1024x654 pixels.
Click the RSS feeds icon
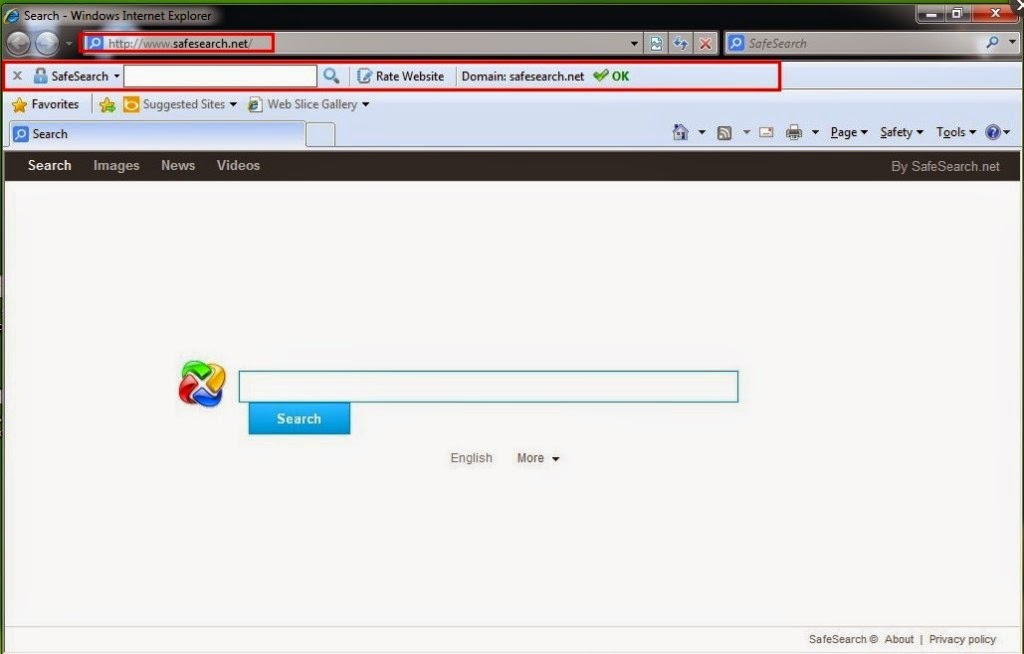click(724, 131)
